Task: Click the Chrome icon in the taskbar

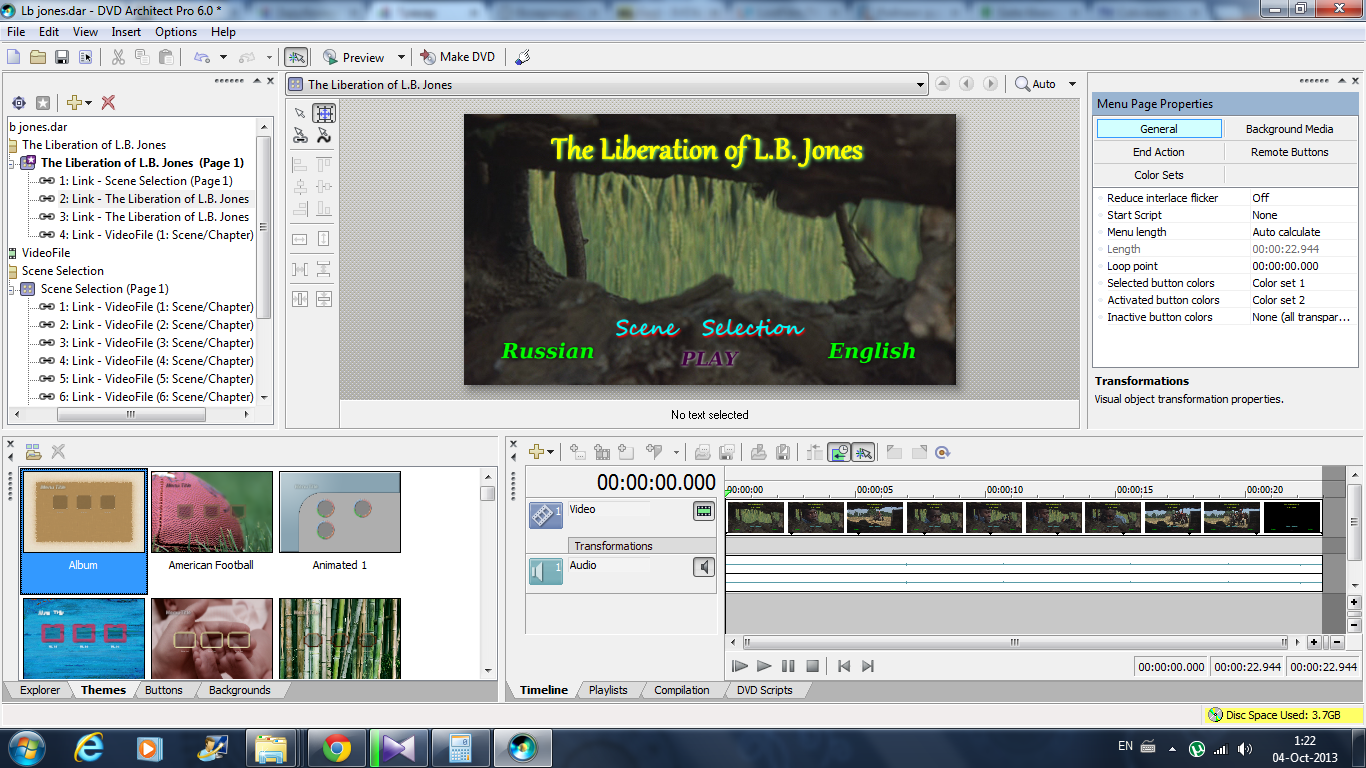Action: click(336, 747)
